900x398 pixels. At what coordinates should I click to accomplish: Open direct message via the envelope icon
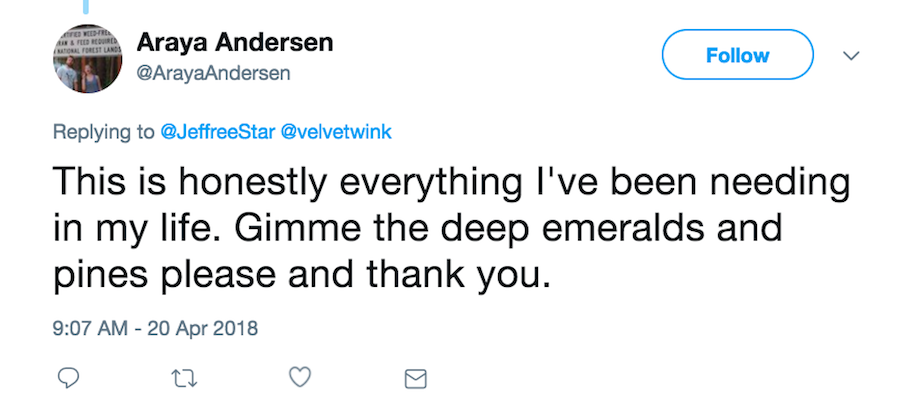tap(416, 378)
